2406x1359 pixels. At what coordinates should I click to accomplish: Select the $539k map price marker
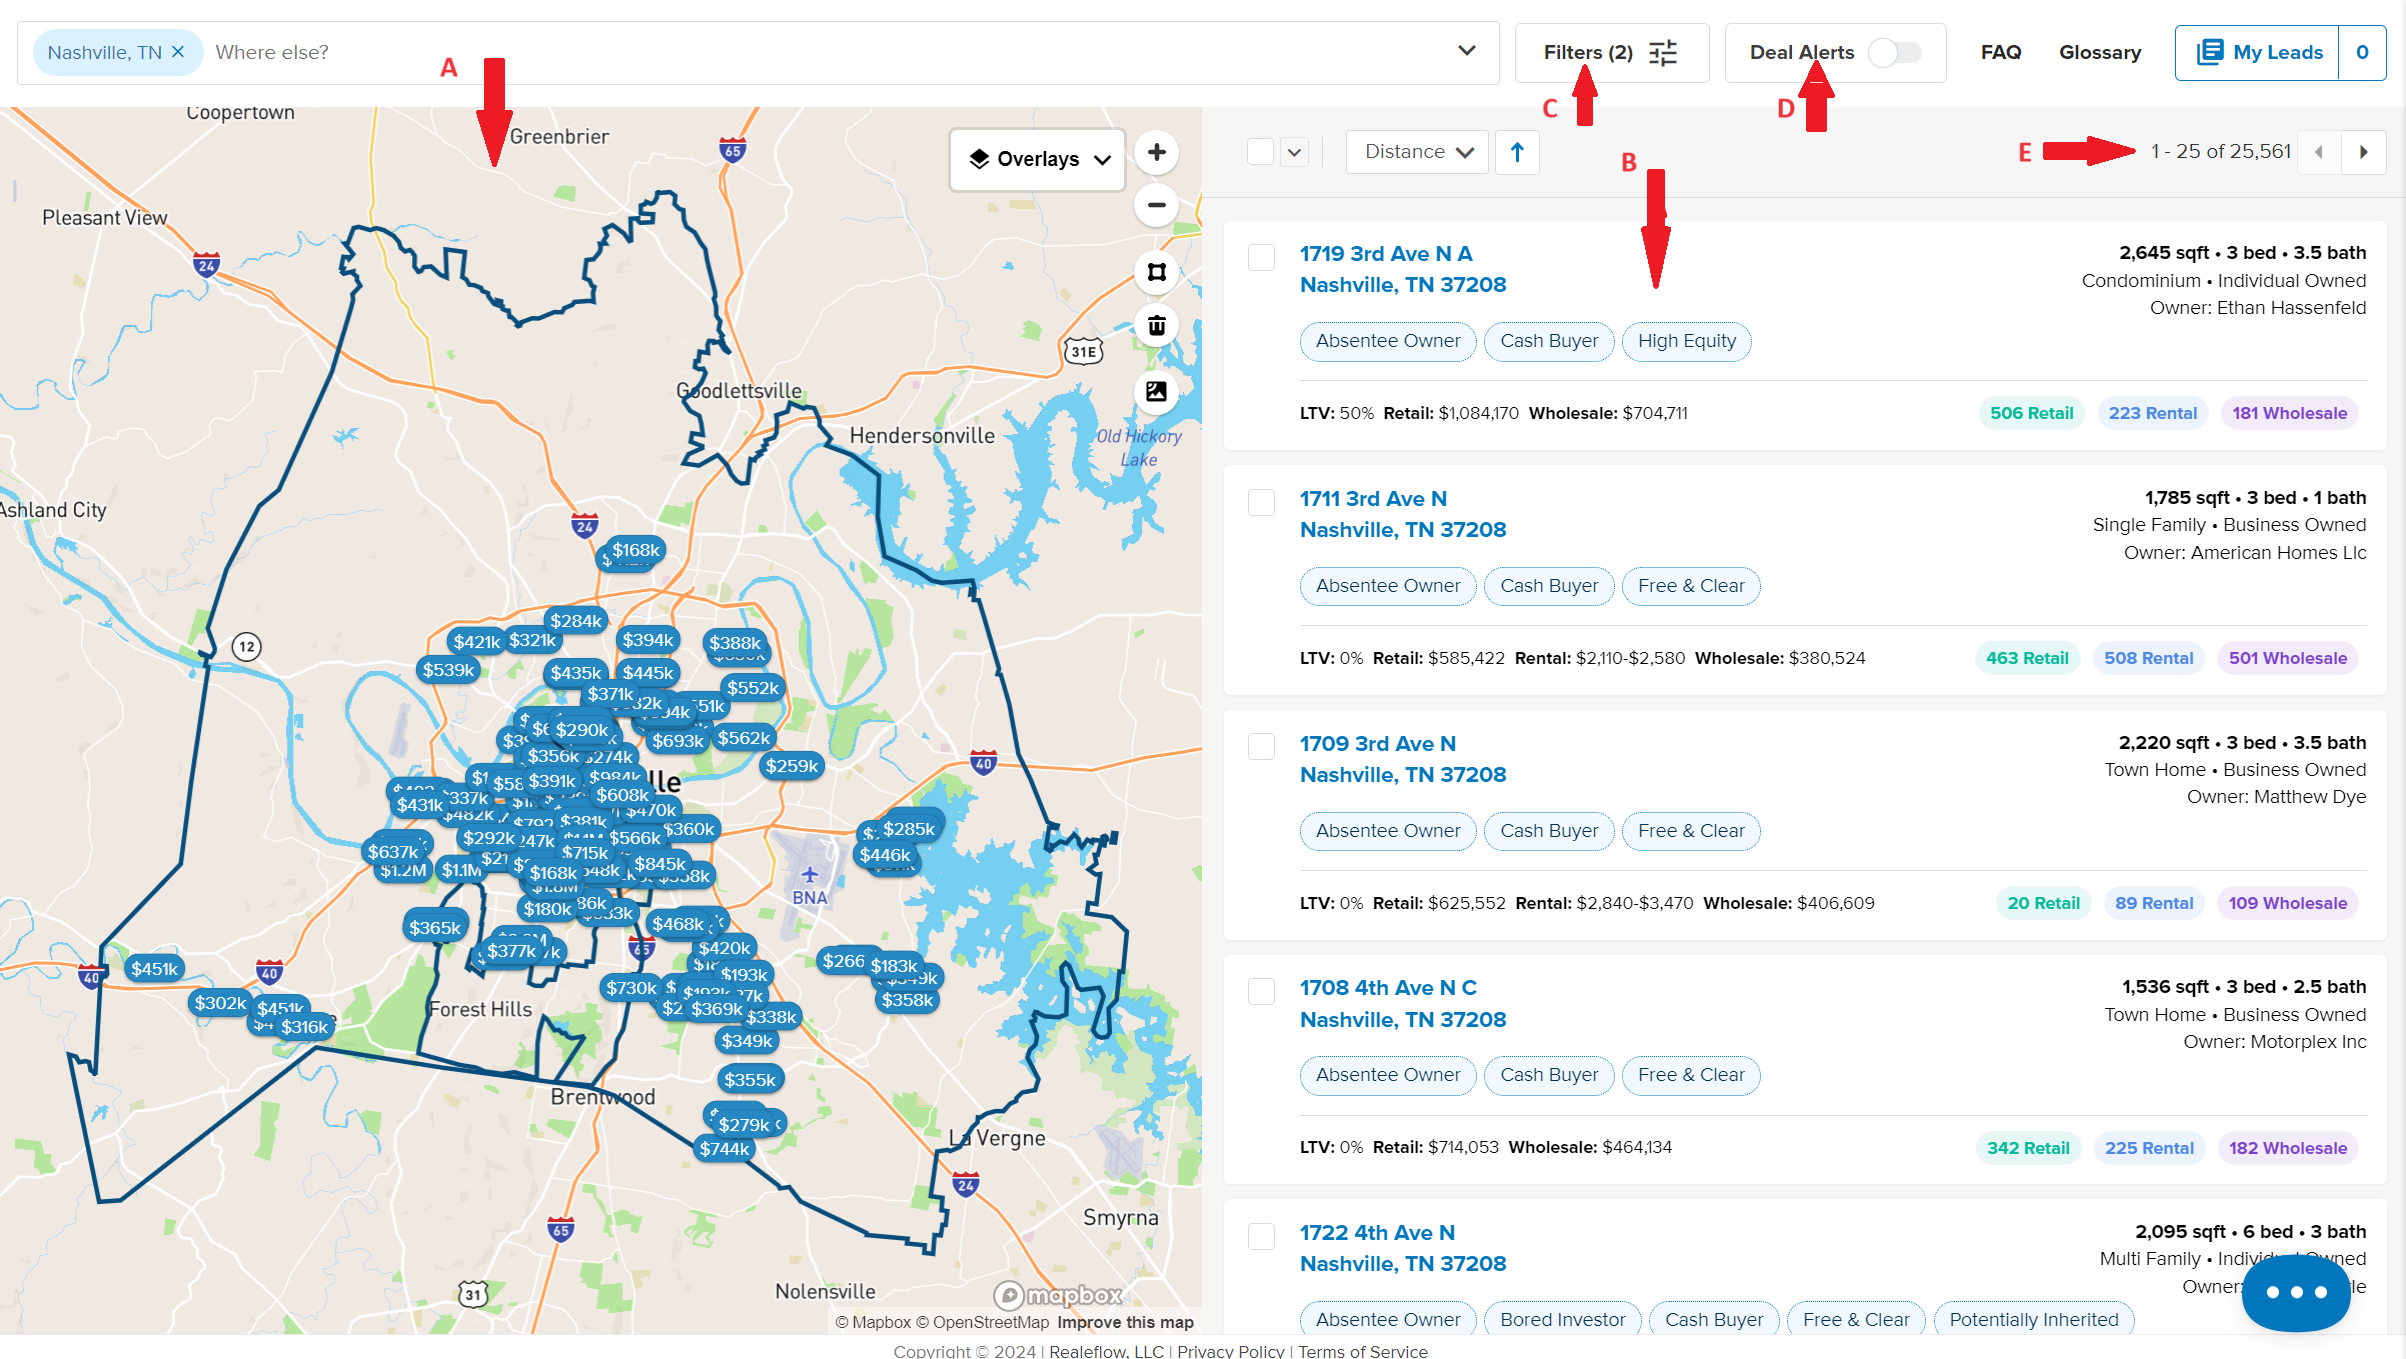click(x=447, y=670)
